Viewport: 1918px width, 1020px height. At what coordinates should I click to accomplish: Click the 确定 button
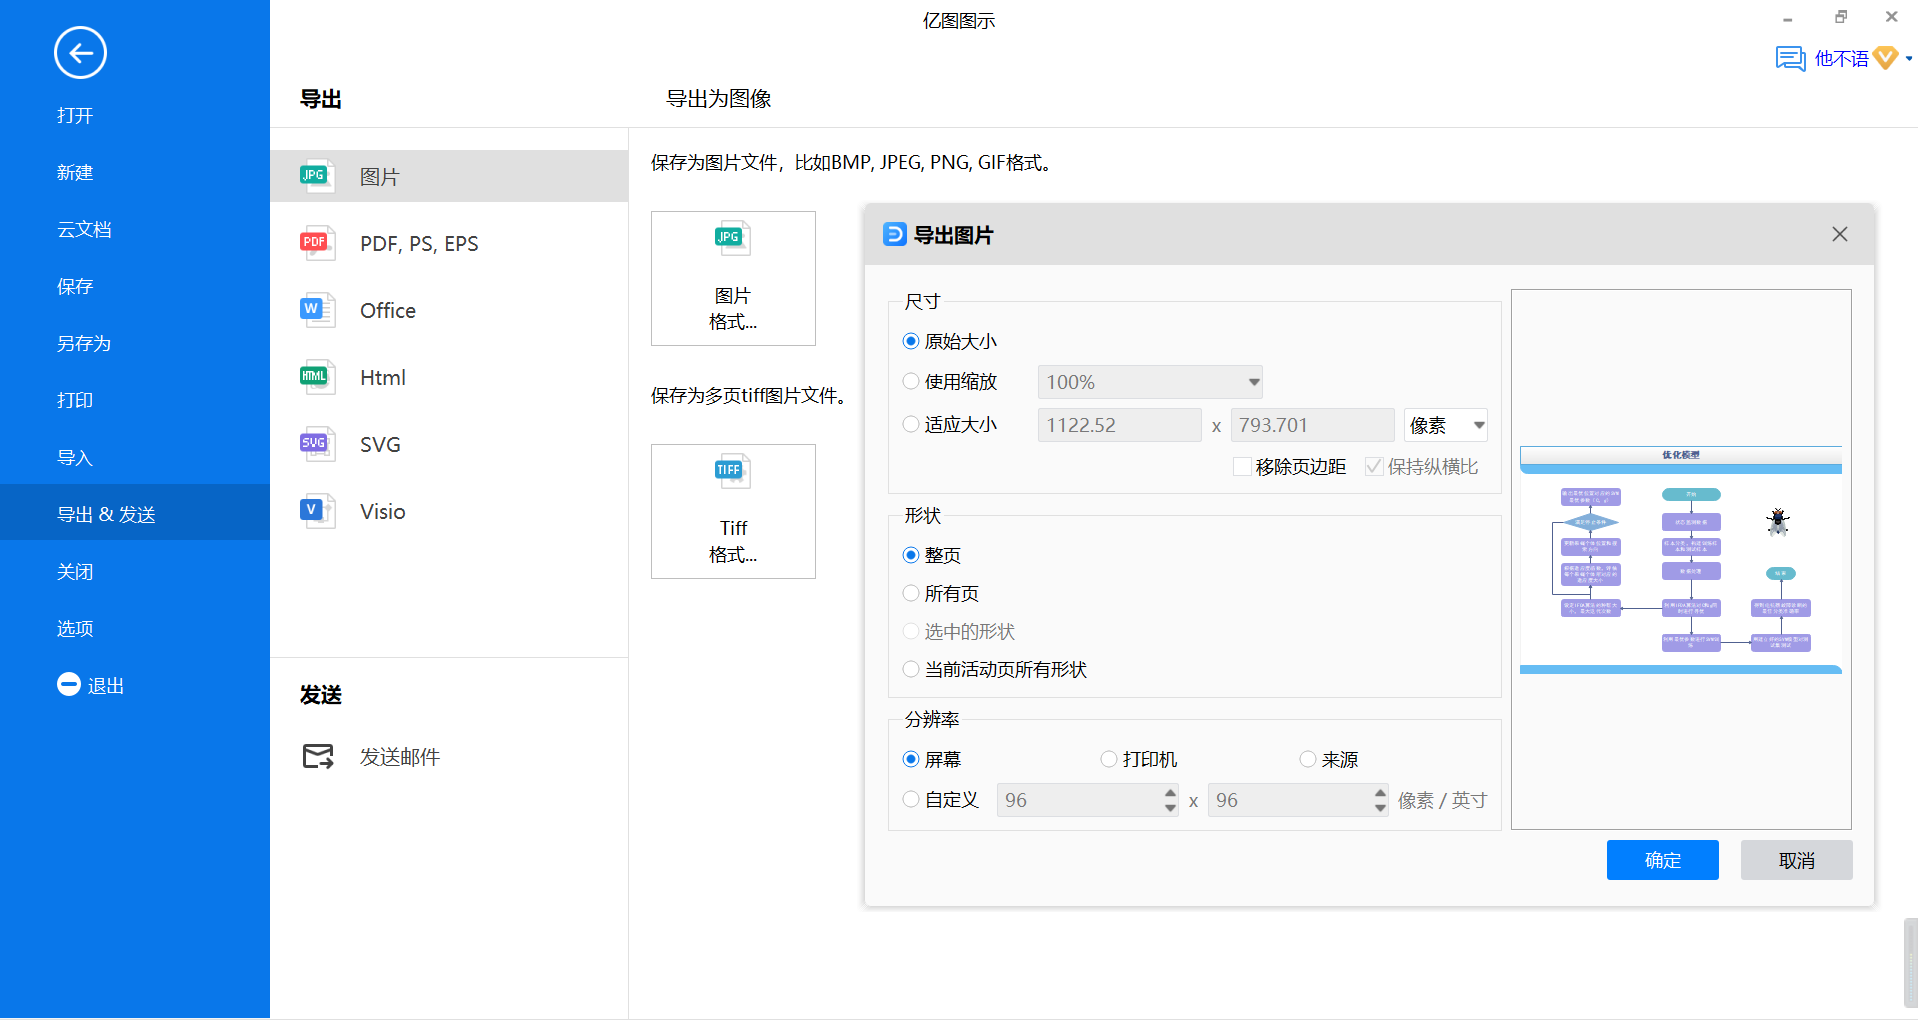point(1662,860)
